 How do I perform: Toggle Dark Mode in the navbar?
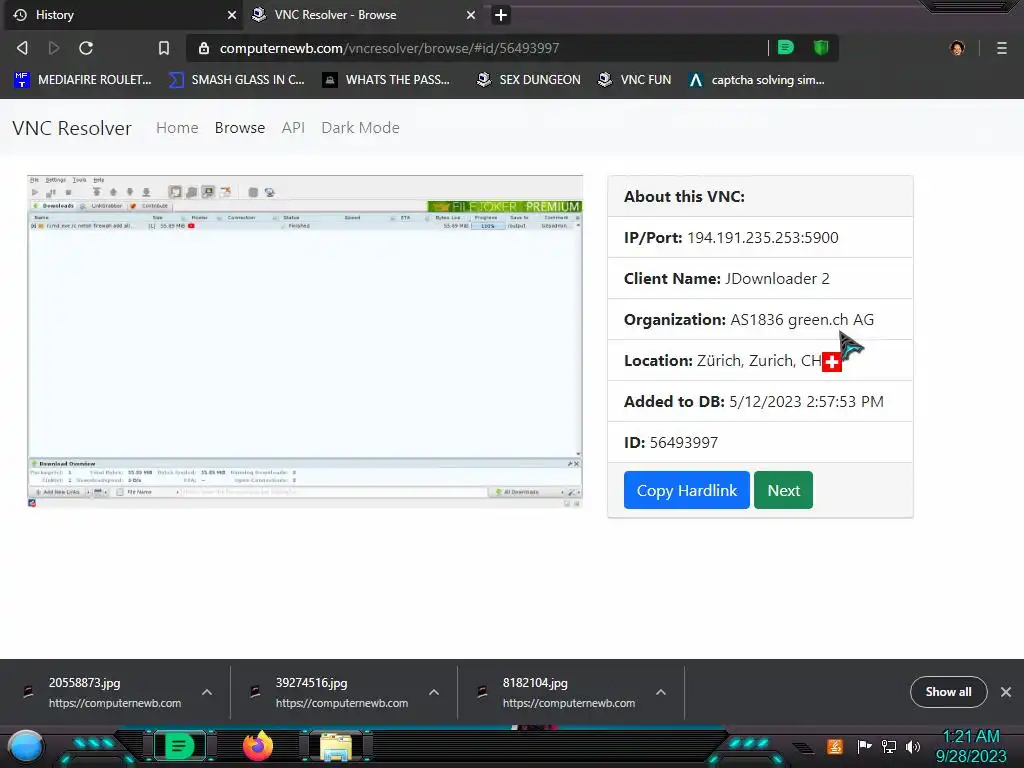click(360, 127)
